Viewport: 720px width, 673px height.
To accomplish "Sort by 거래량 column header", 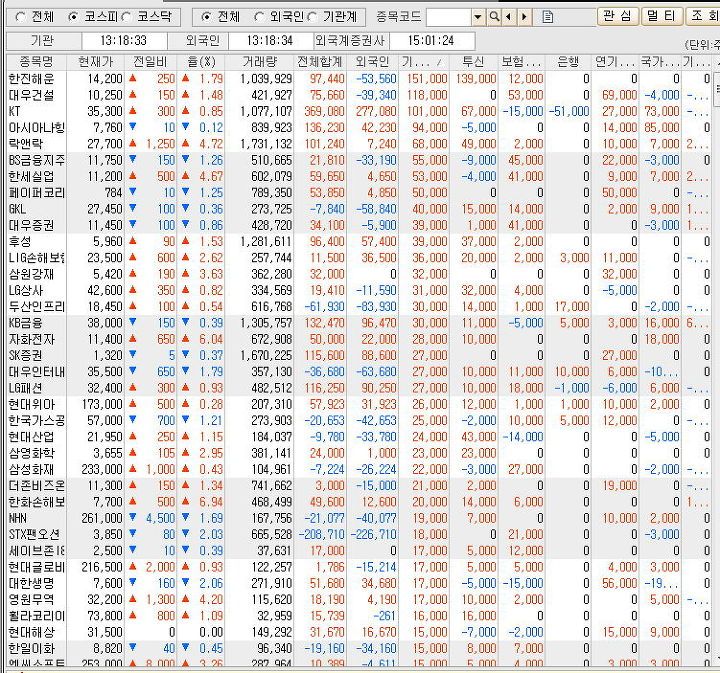I will tap(259, 62).
